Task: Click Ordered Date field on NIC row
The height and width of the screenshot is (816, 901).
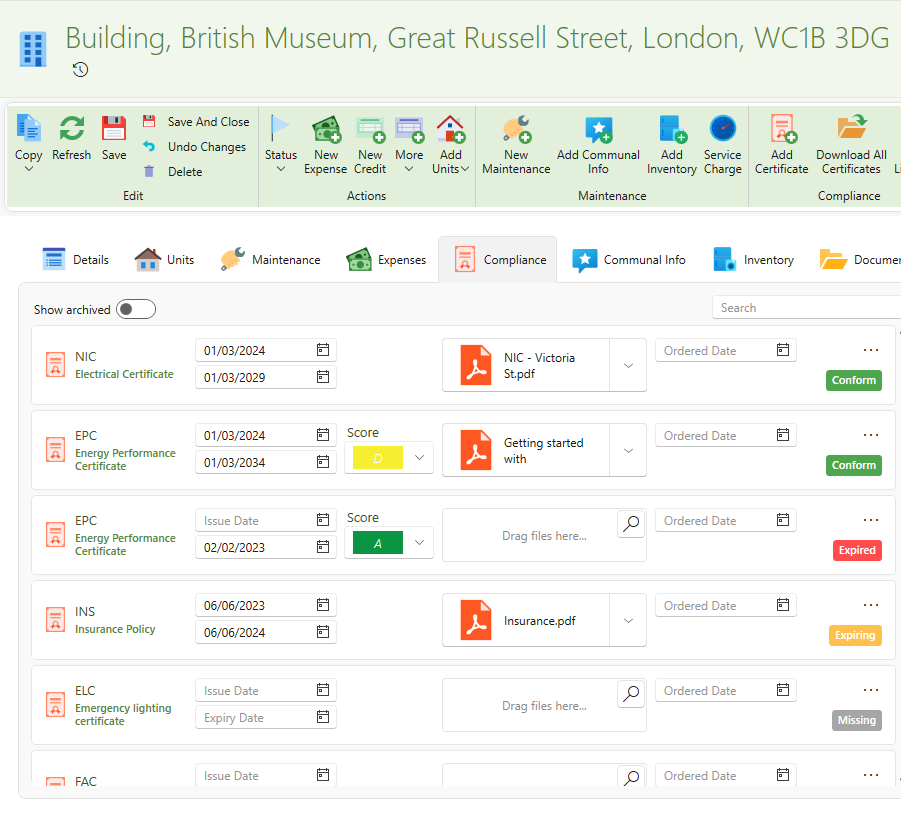Action: [x=725, y=350]
